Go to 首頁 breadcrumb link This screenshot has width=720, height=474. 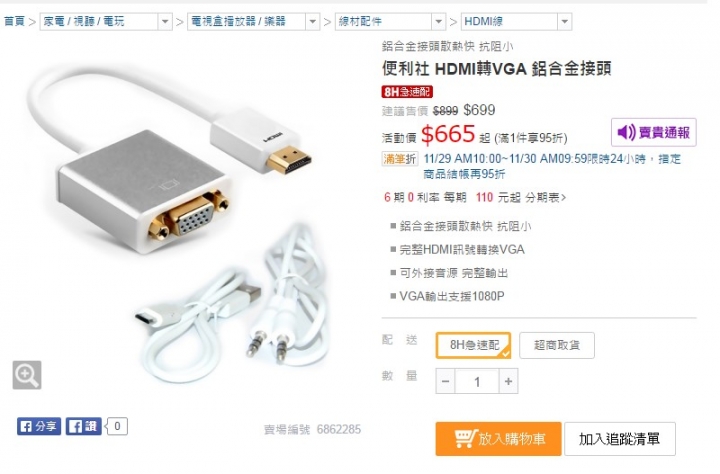[x=14, y=21]
